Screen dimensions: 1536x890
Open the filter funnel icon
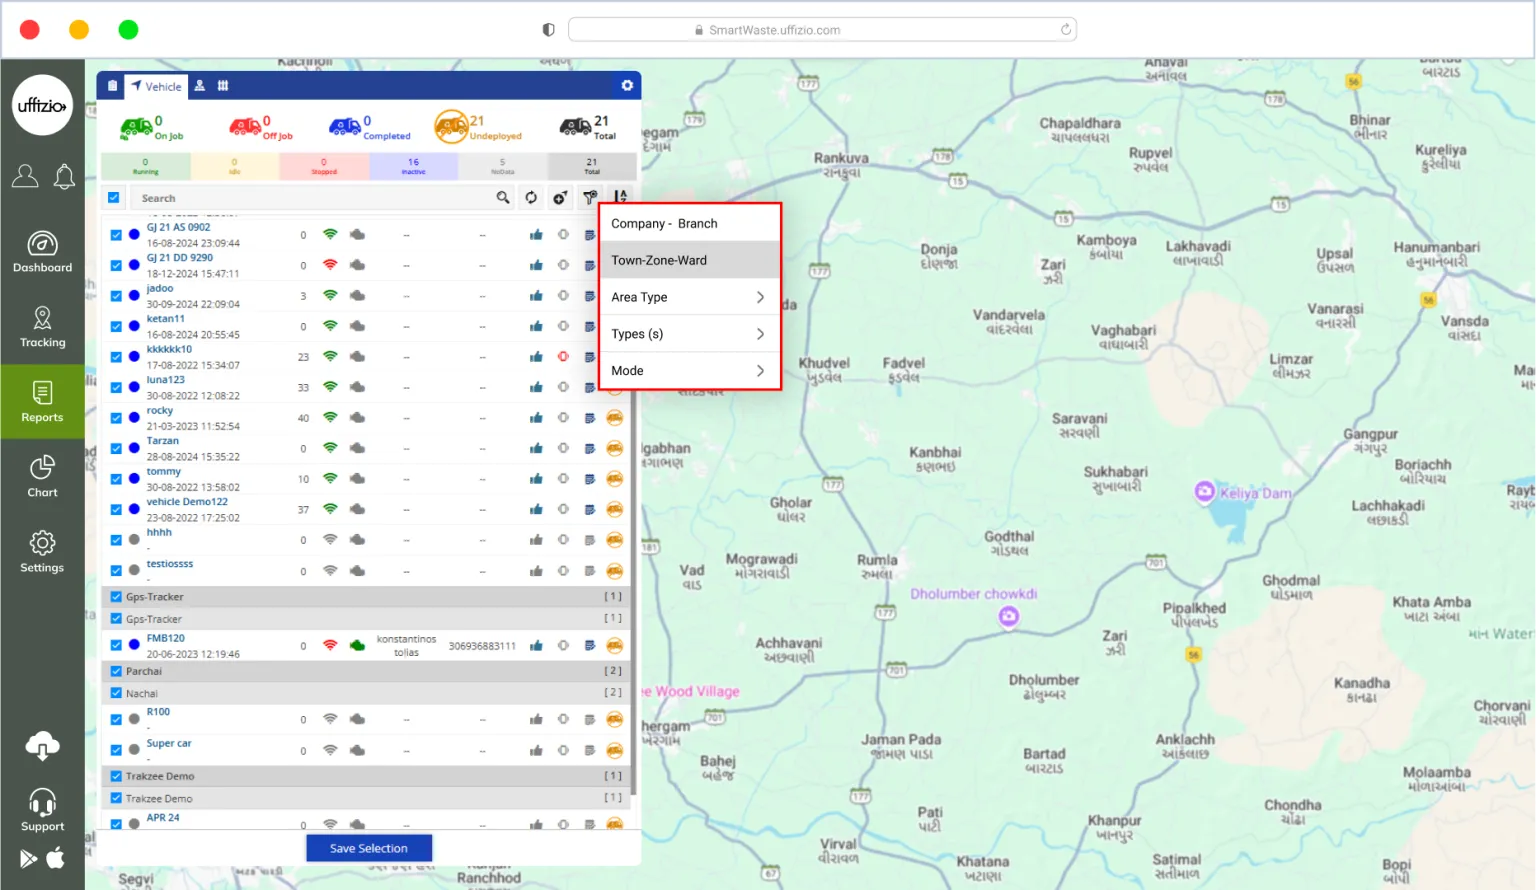point(590,198)
